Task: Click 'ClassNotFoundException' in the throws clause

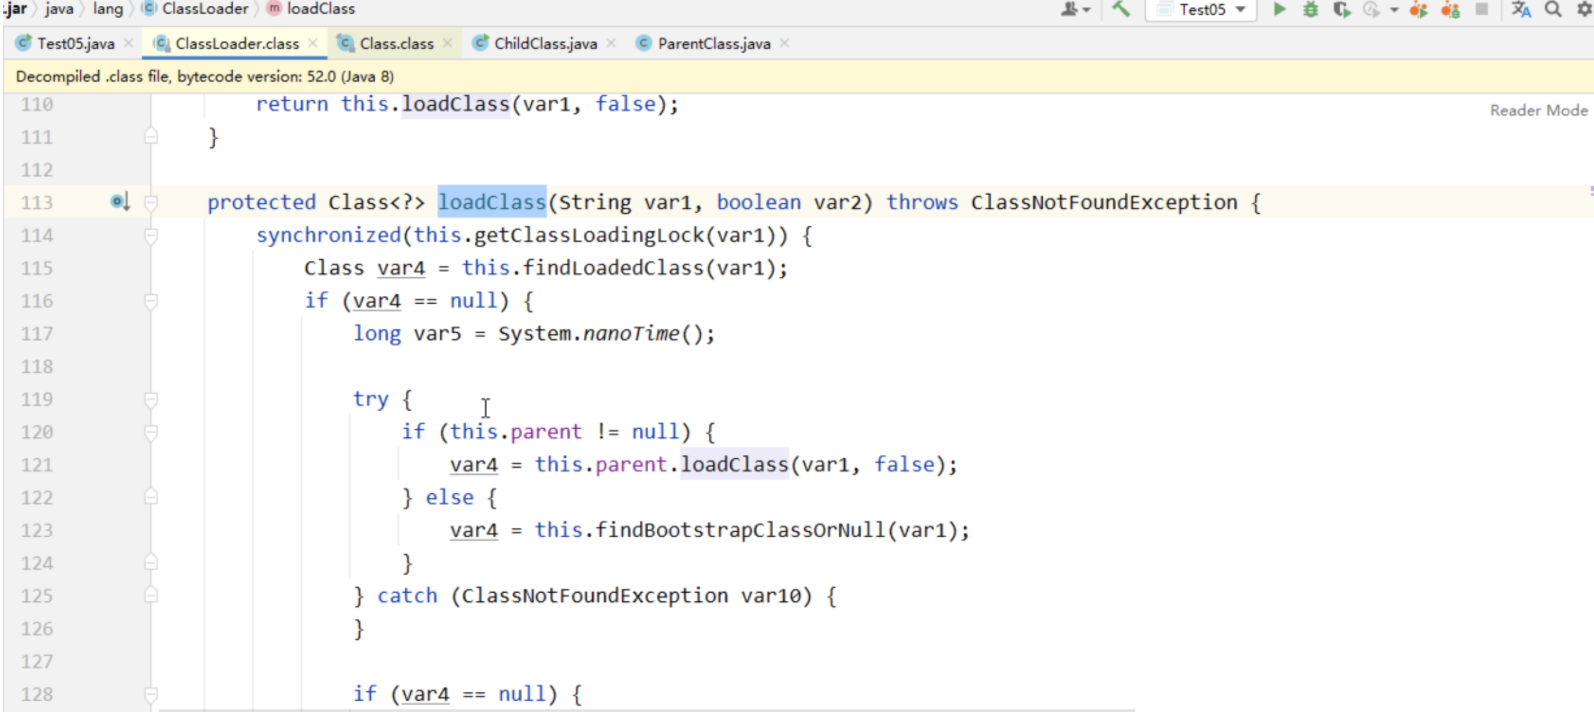Action: 1104,202
